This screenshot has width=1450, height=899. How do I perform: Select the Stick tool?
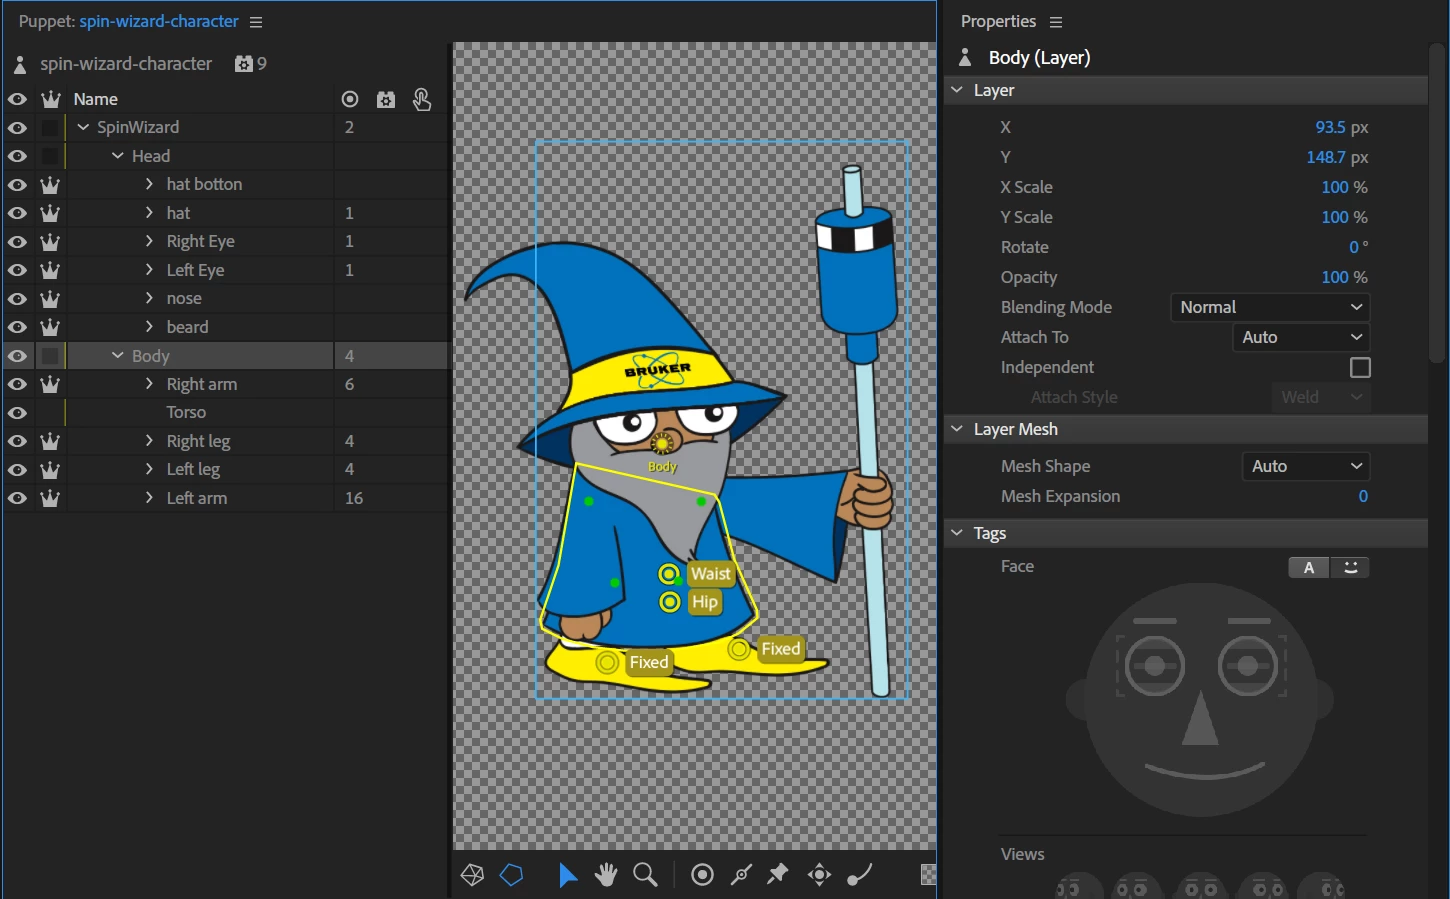pos(741,875)
